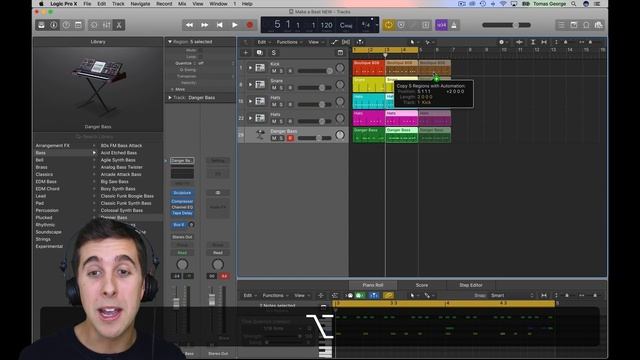Open the File menu in the menu bar

click(87, 4)
